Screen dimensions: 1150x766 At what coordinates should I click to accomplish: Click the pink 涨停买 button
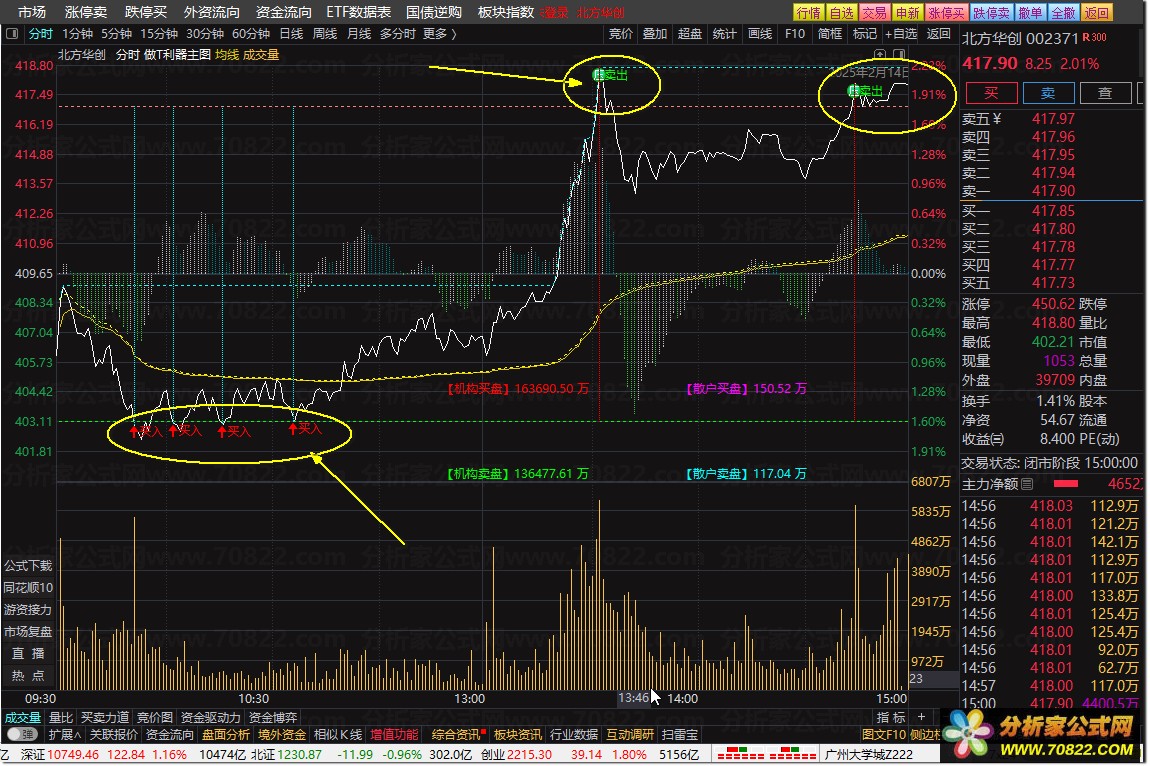click(x=946, y=12)
